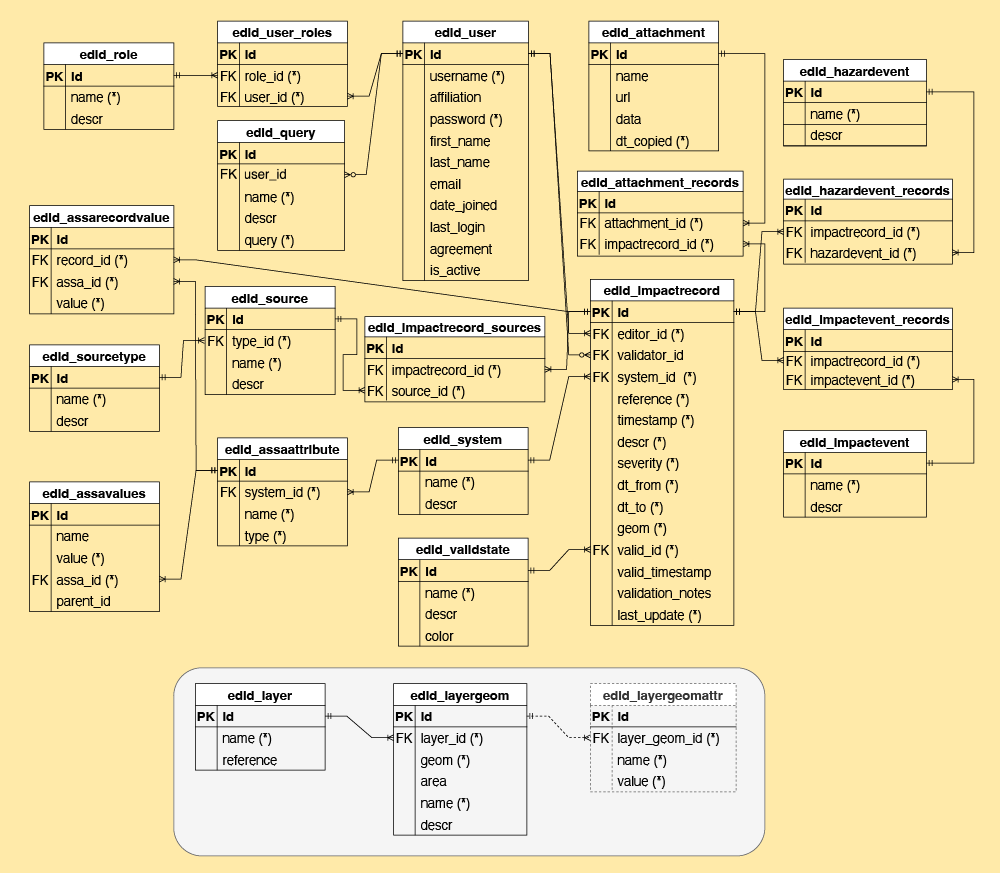This screenshot has width=1000, height=873.
Task: Select the validation_notes row in edld_impactrecord
Action: (x=664, y=593)
